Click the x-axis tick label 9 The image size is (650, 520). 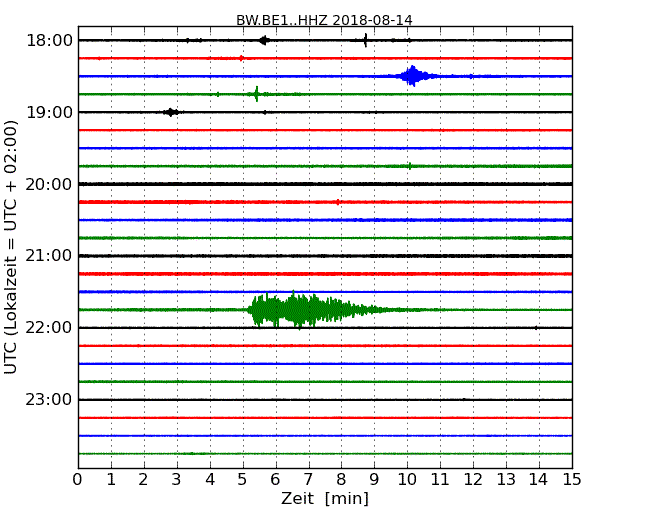click(374, 480)
